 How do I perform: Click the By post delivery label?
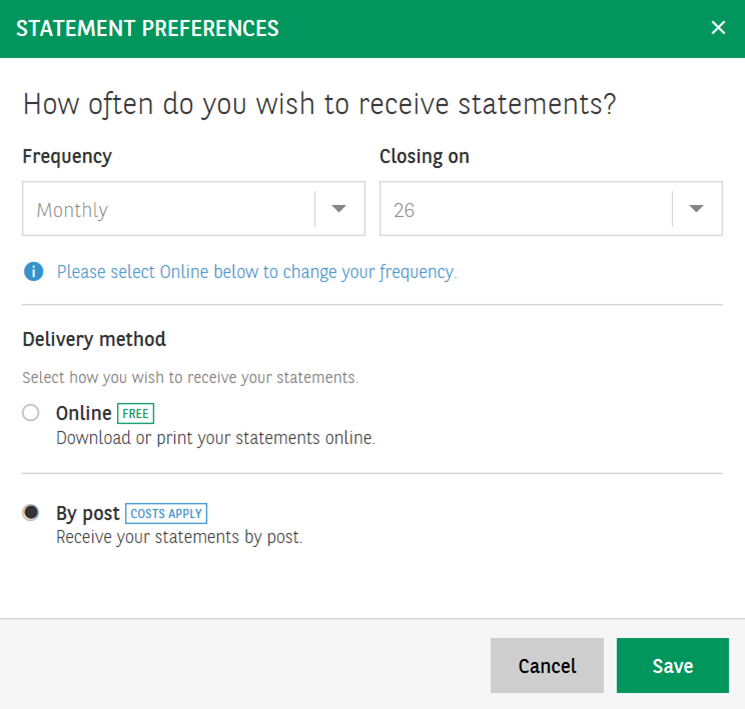[88, 514]
